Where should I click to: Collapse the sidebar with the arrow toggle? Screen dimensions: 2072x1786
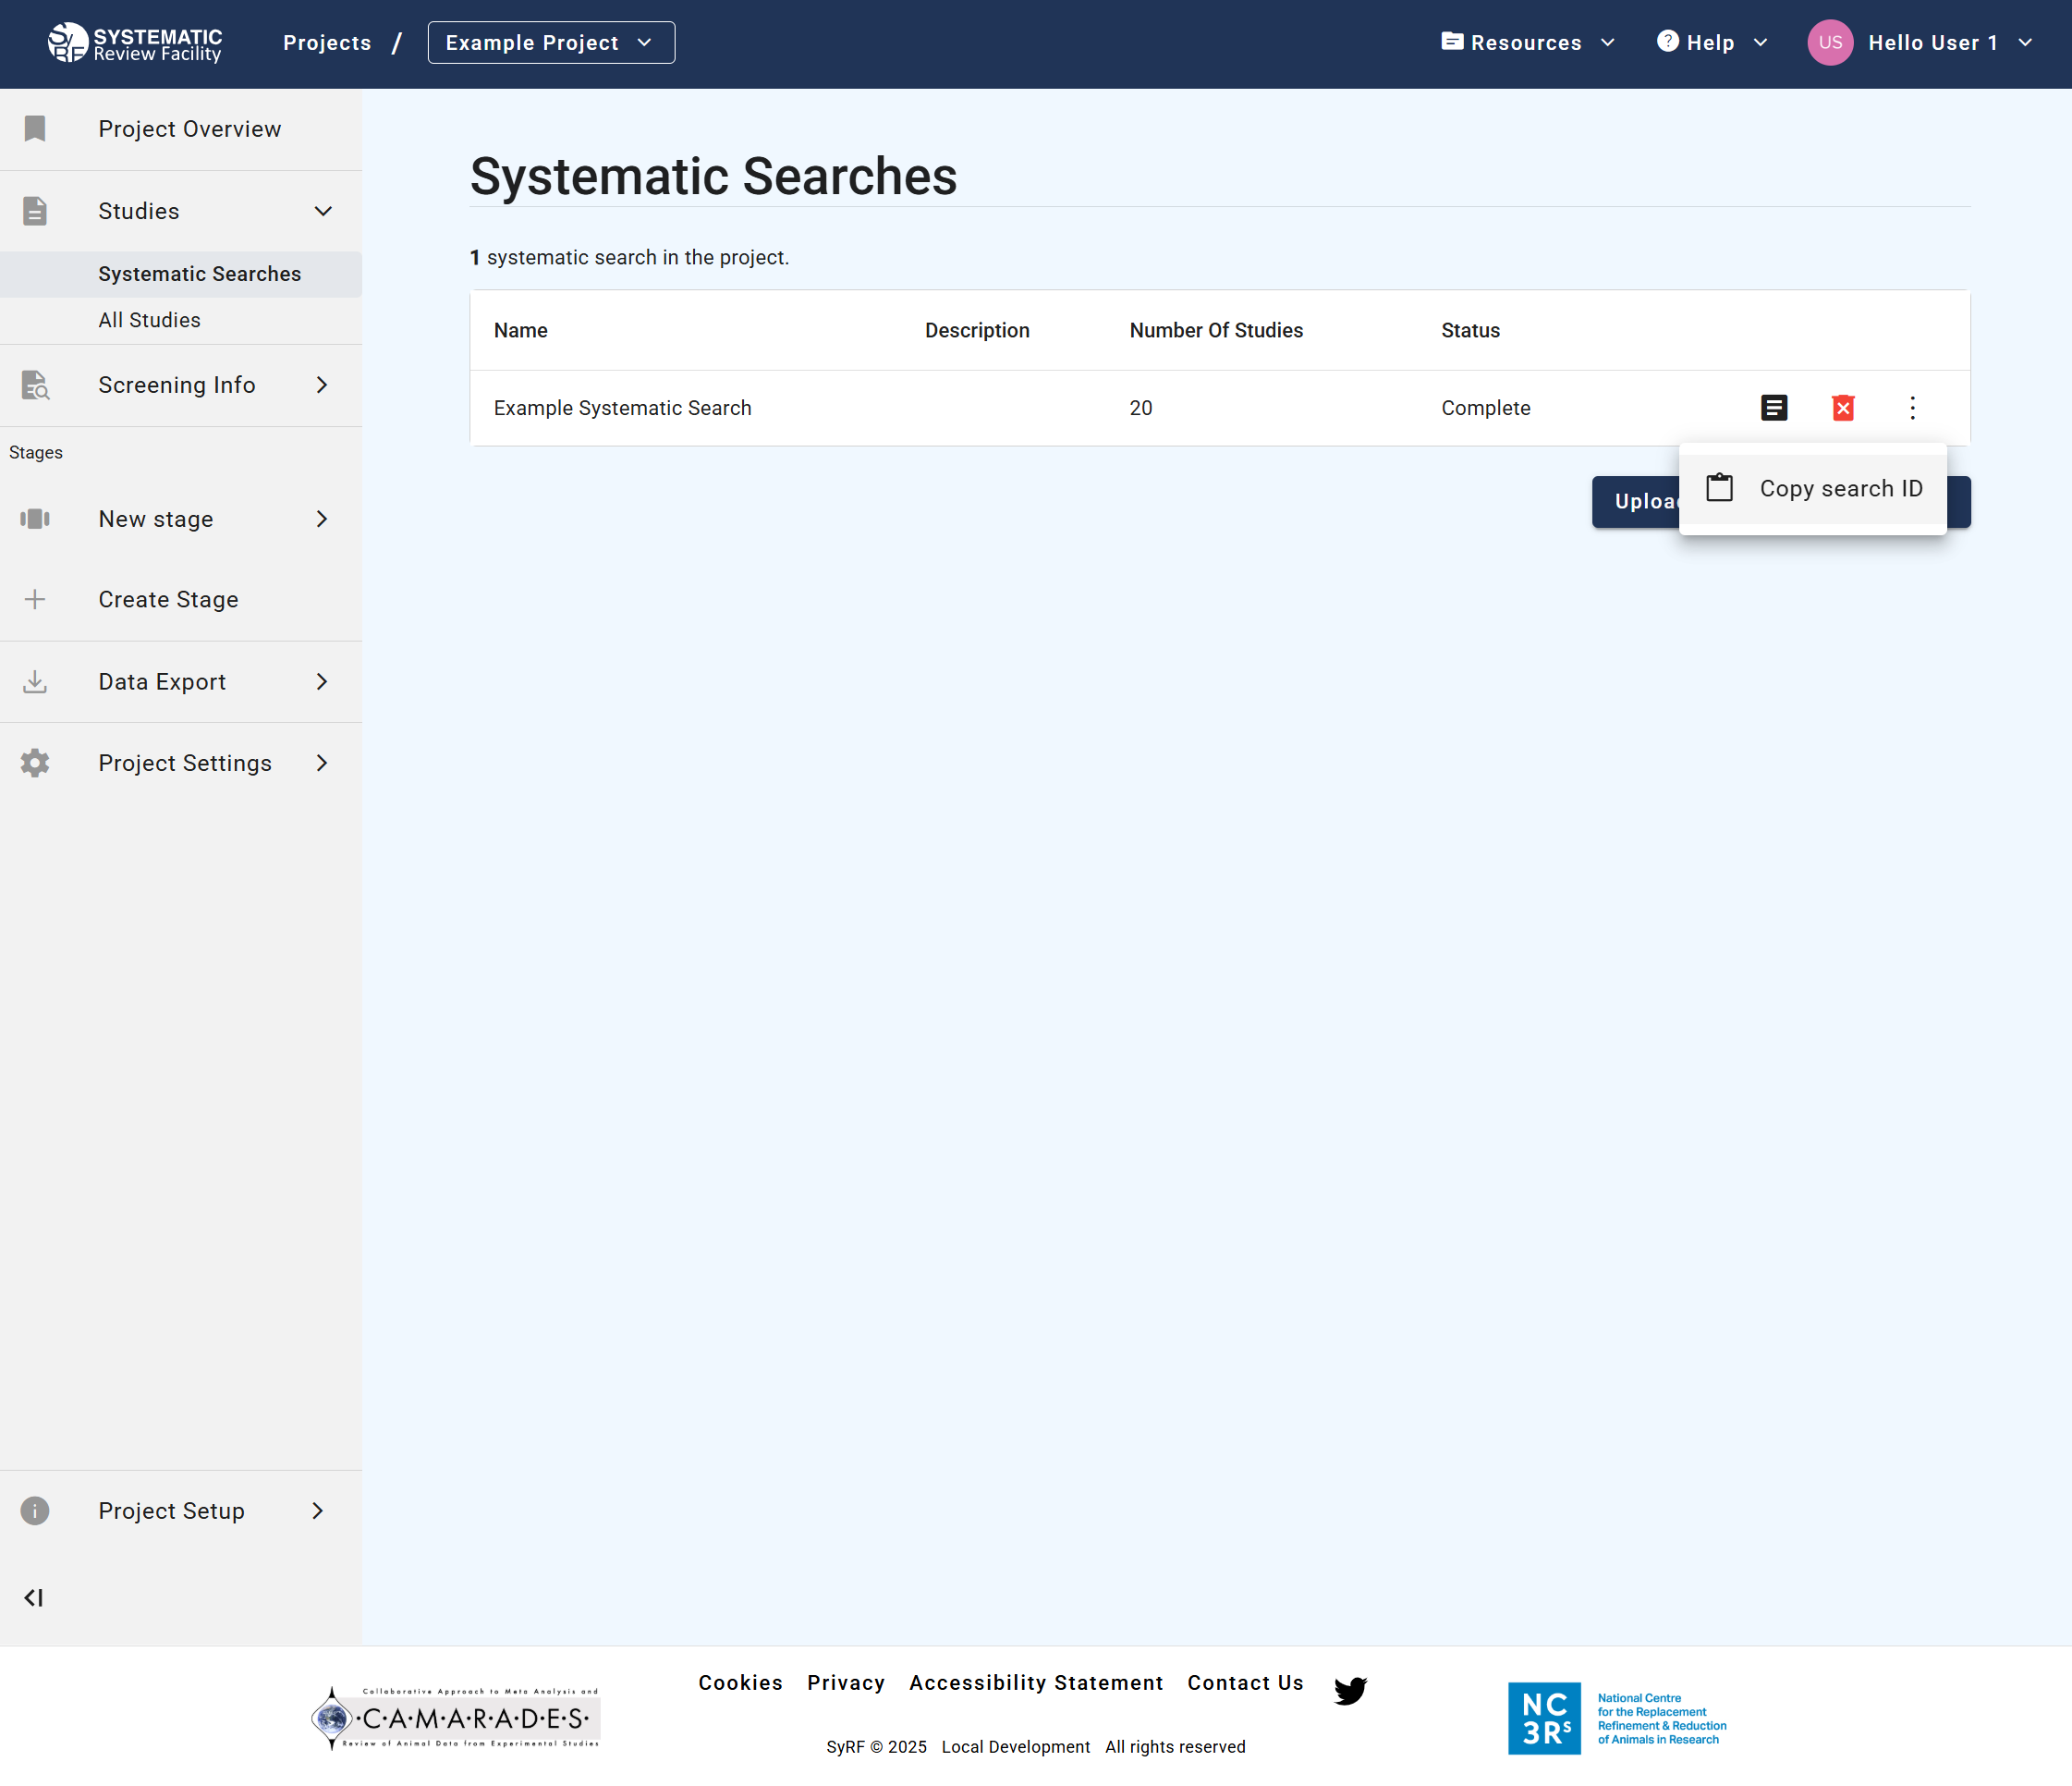click(x=35, y=1597)
